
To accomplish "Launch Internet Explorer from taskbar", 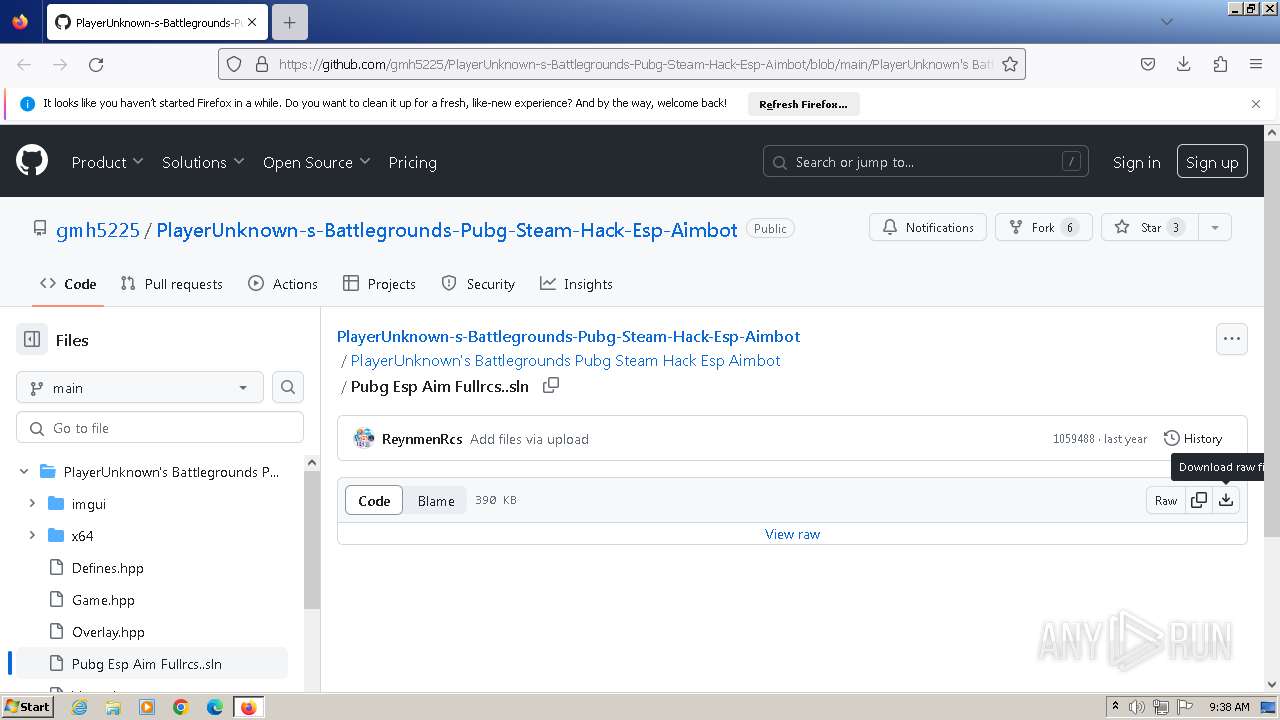I will (x=79, y=707).
